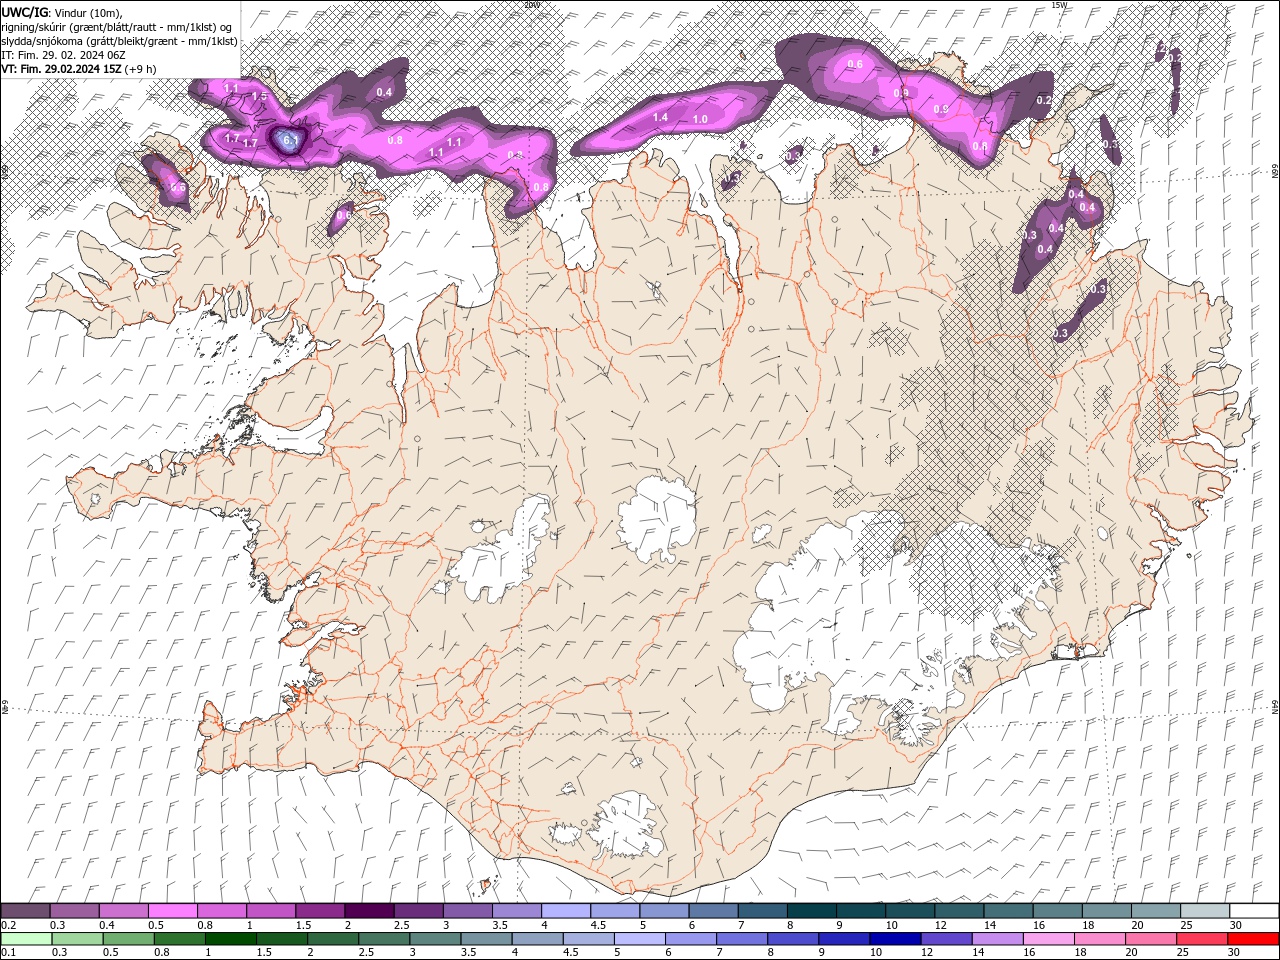The height and width of the screenshot is (960, 1280).
Task: Click the UWC/IG title text
Action: [x=25, y=12]
